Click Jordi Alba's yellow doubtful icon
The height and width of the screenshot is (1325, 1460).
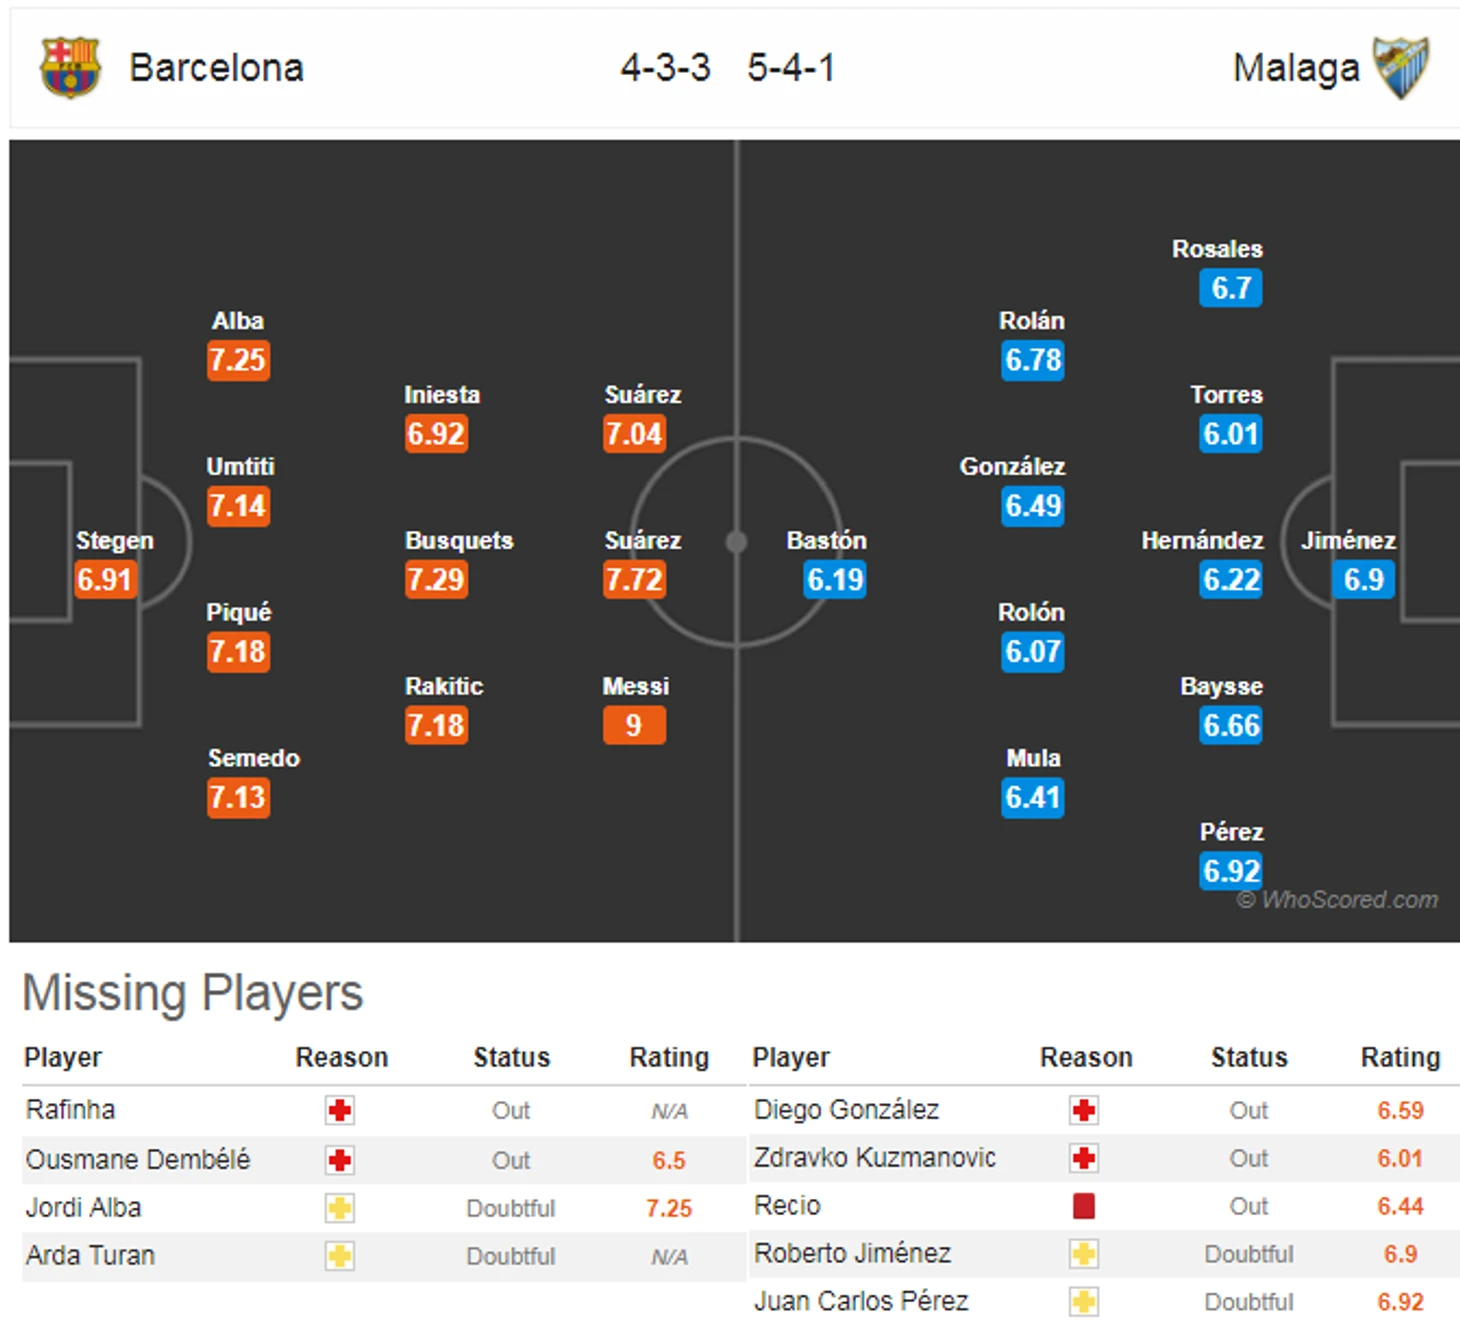(x=340, y=1208)
